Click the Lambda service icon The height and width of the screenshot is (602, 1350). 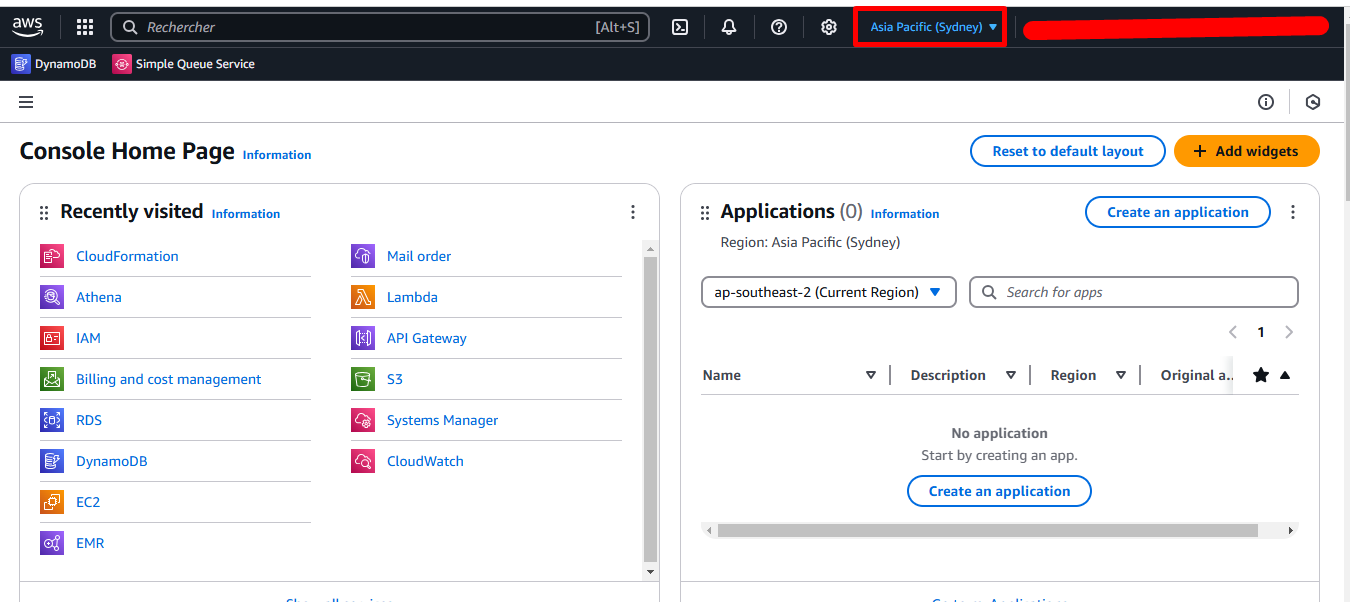click(363, 297)
